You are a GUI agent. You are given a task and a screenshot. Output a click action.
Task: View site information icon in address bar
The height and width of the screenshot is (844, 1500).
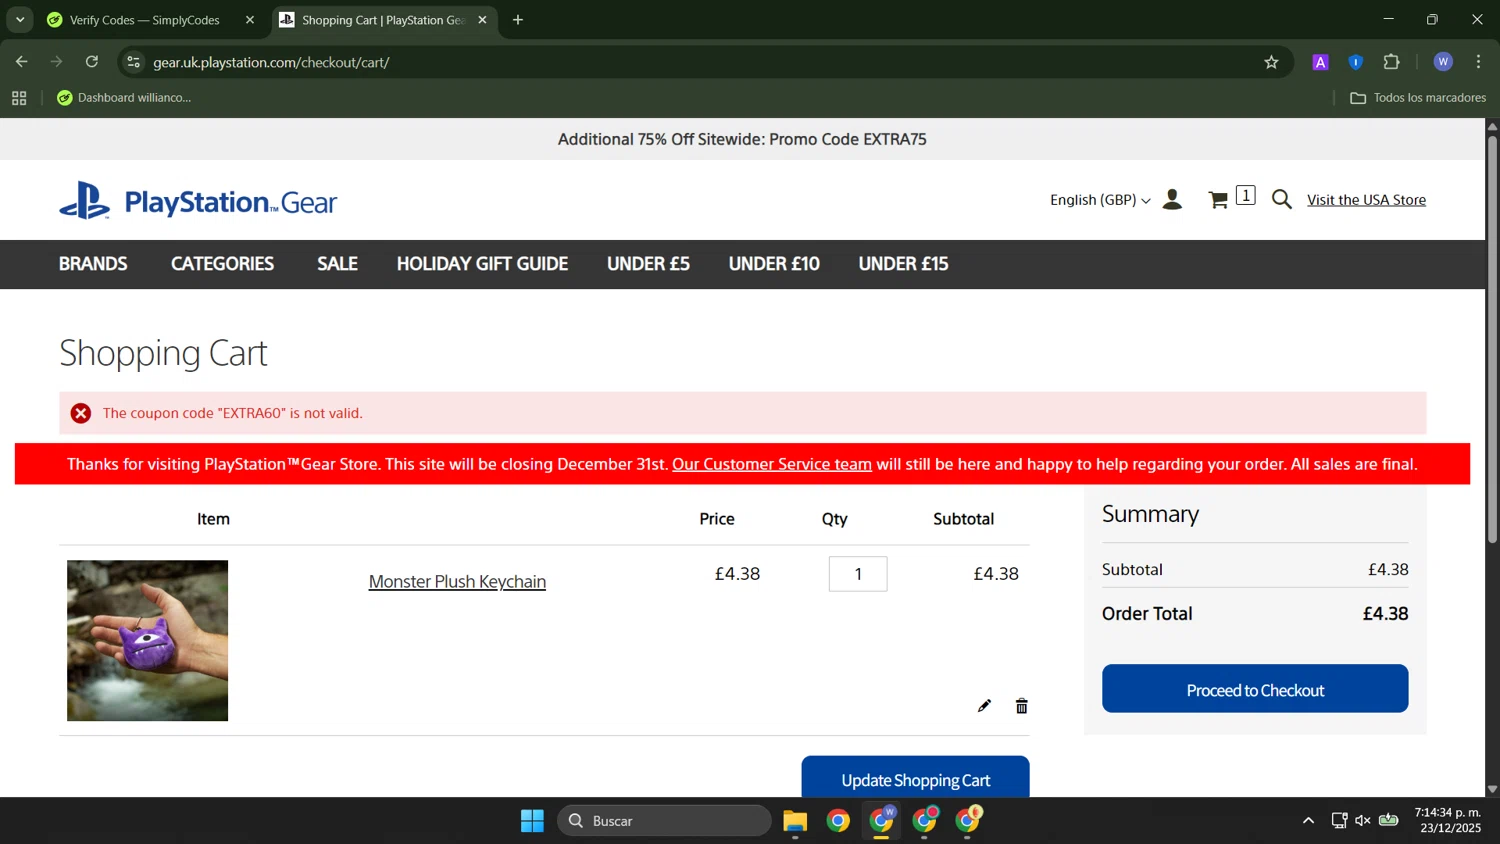[x=133, y=62]
